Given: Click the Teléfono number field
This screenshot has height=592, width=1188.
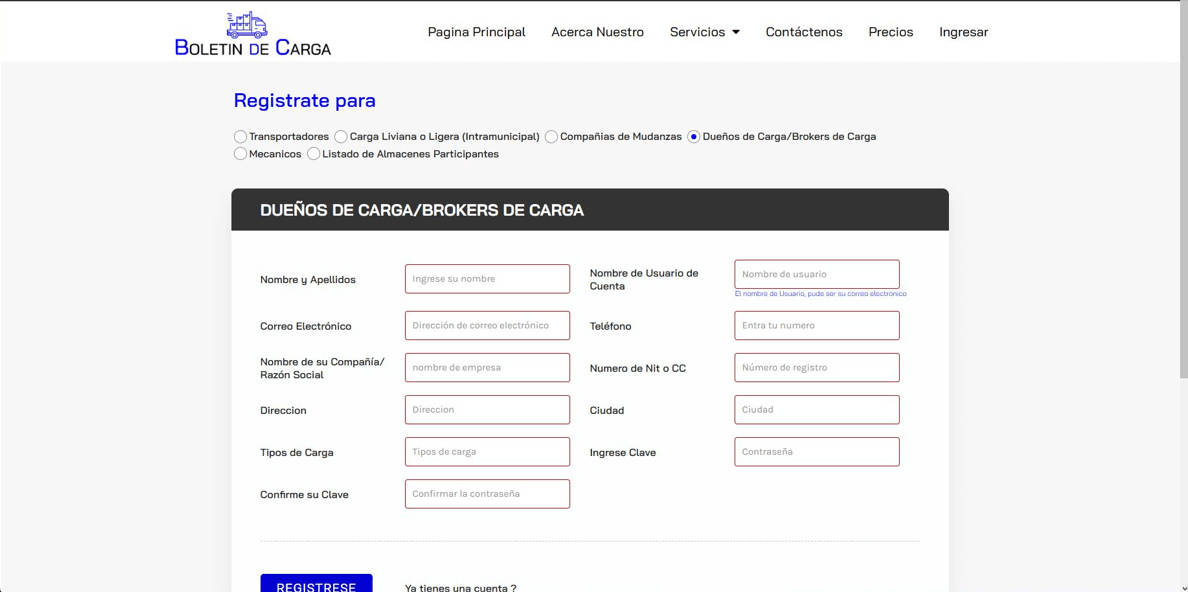Looking at the screenshot, I should (x=816, y=325).
